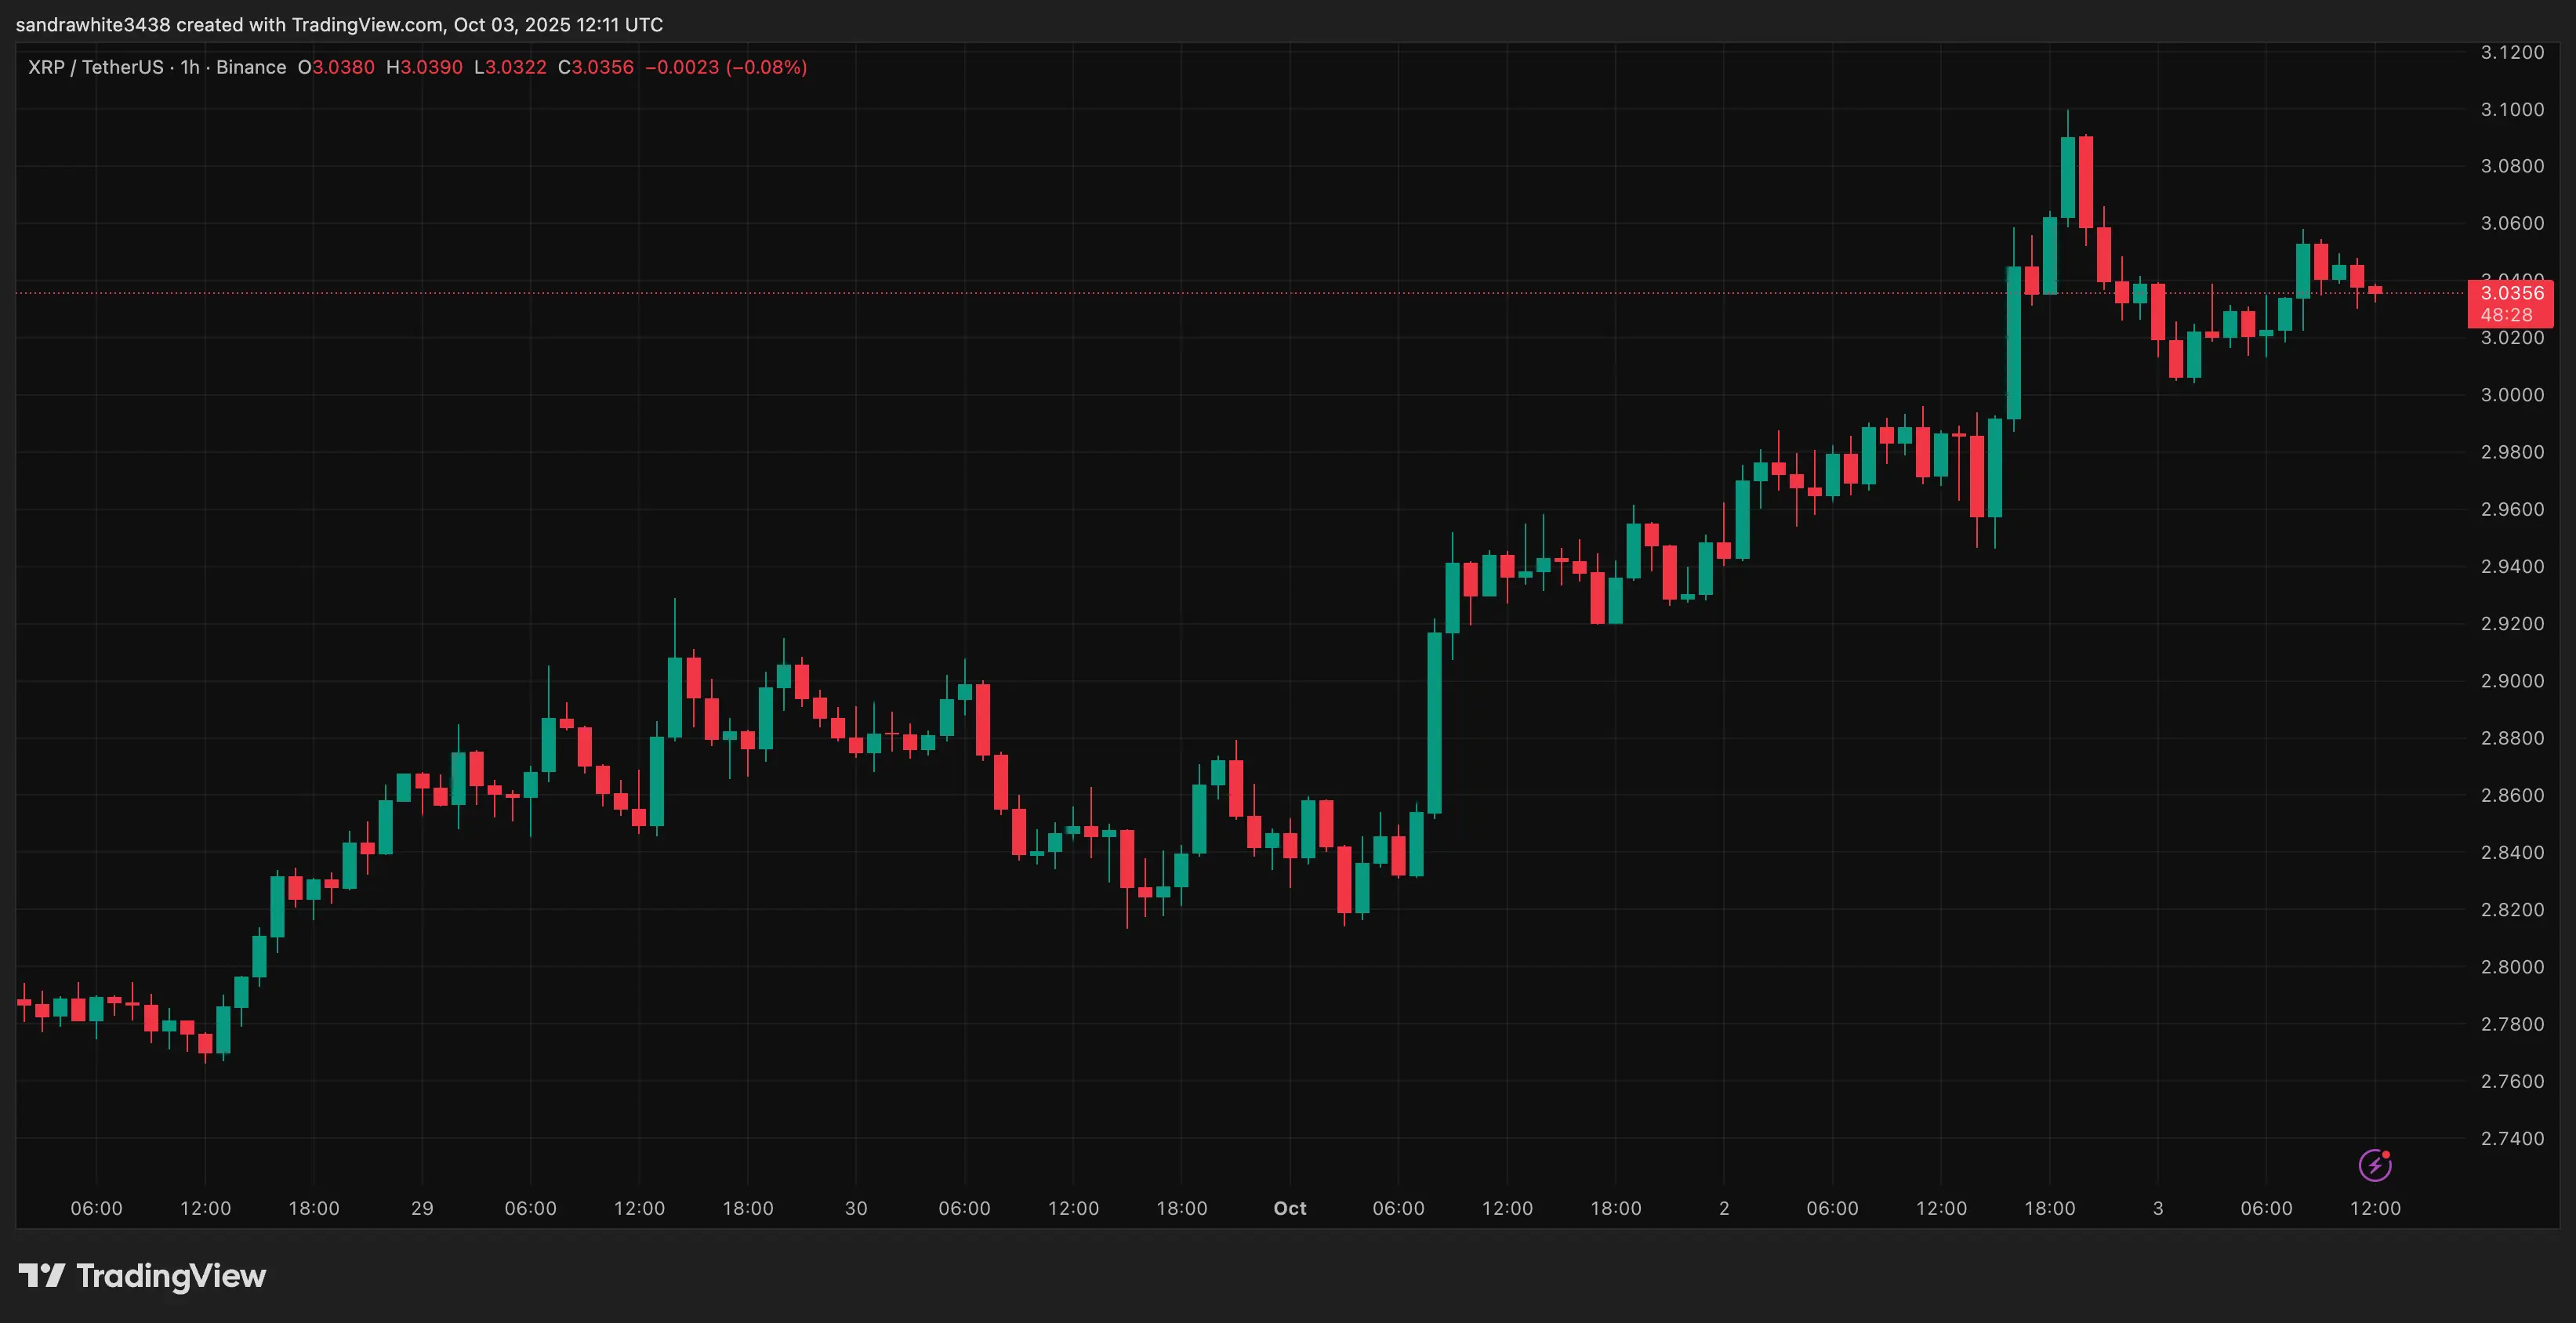The width and height of the screenshot is (2576, 1323).
Task: Click the low value L3.0322
Action: pyautogui.click(x=510, y=67)
